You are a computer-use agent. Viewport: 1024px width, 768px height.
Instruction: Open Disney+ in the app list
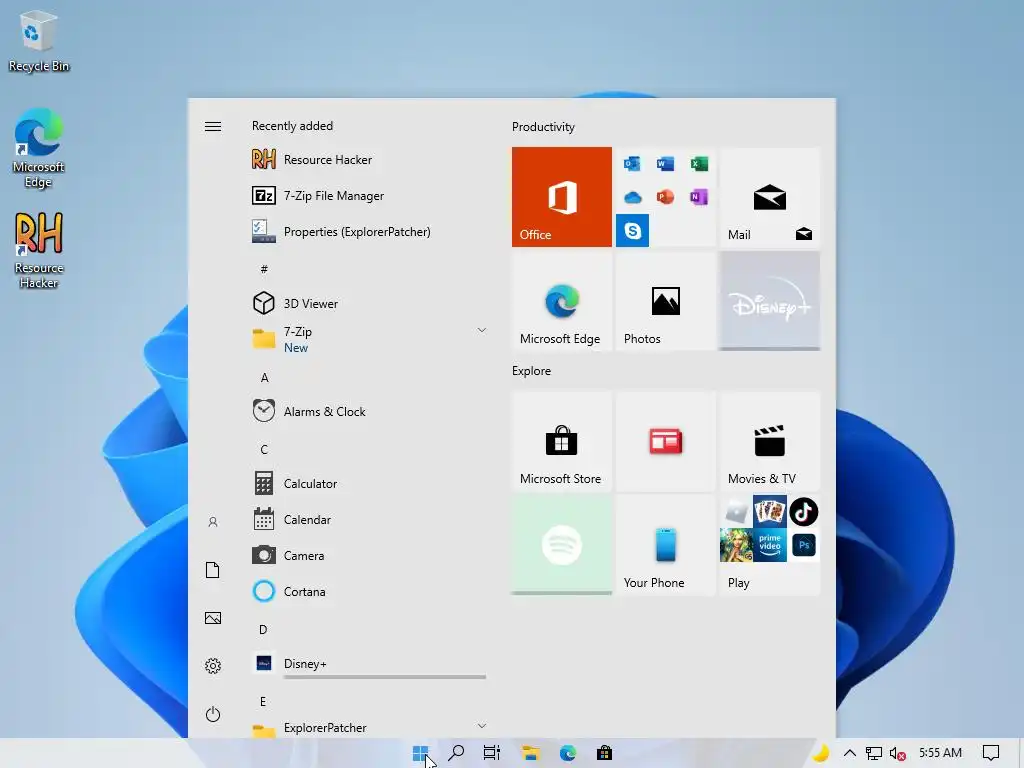click(369, 664)
